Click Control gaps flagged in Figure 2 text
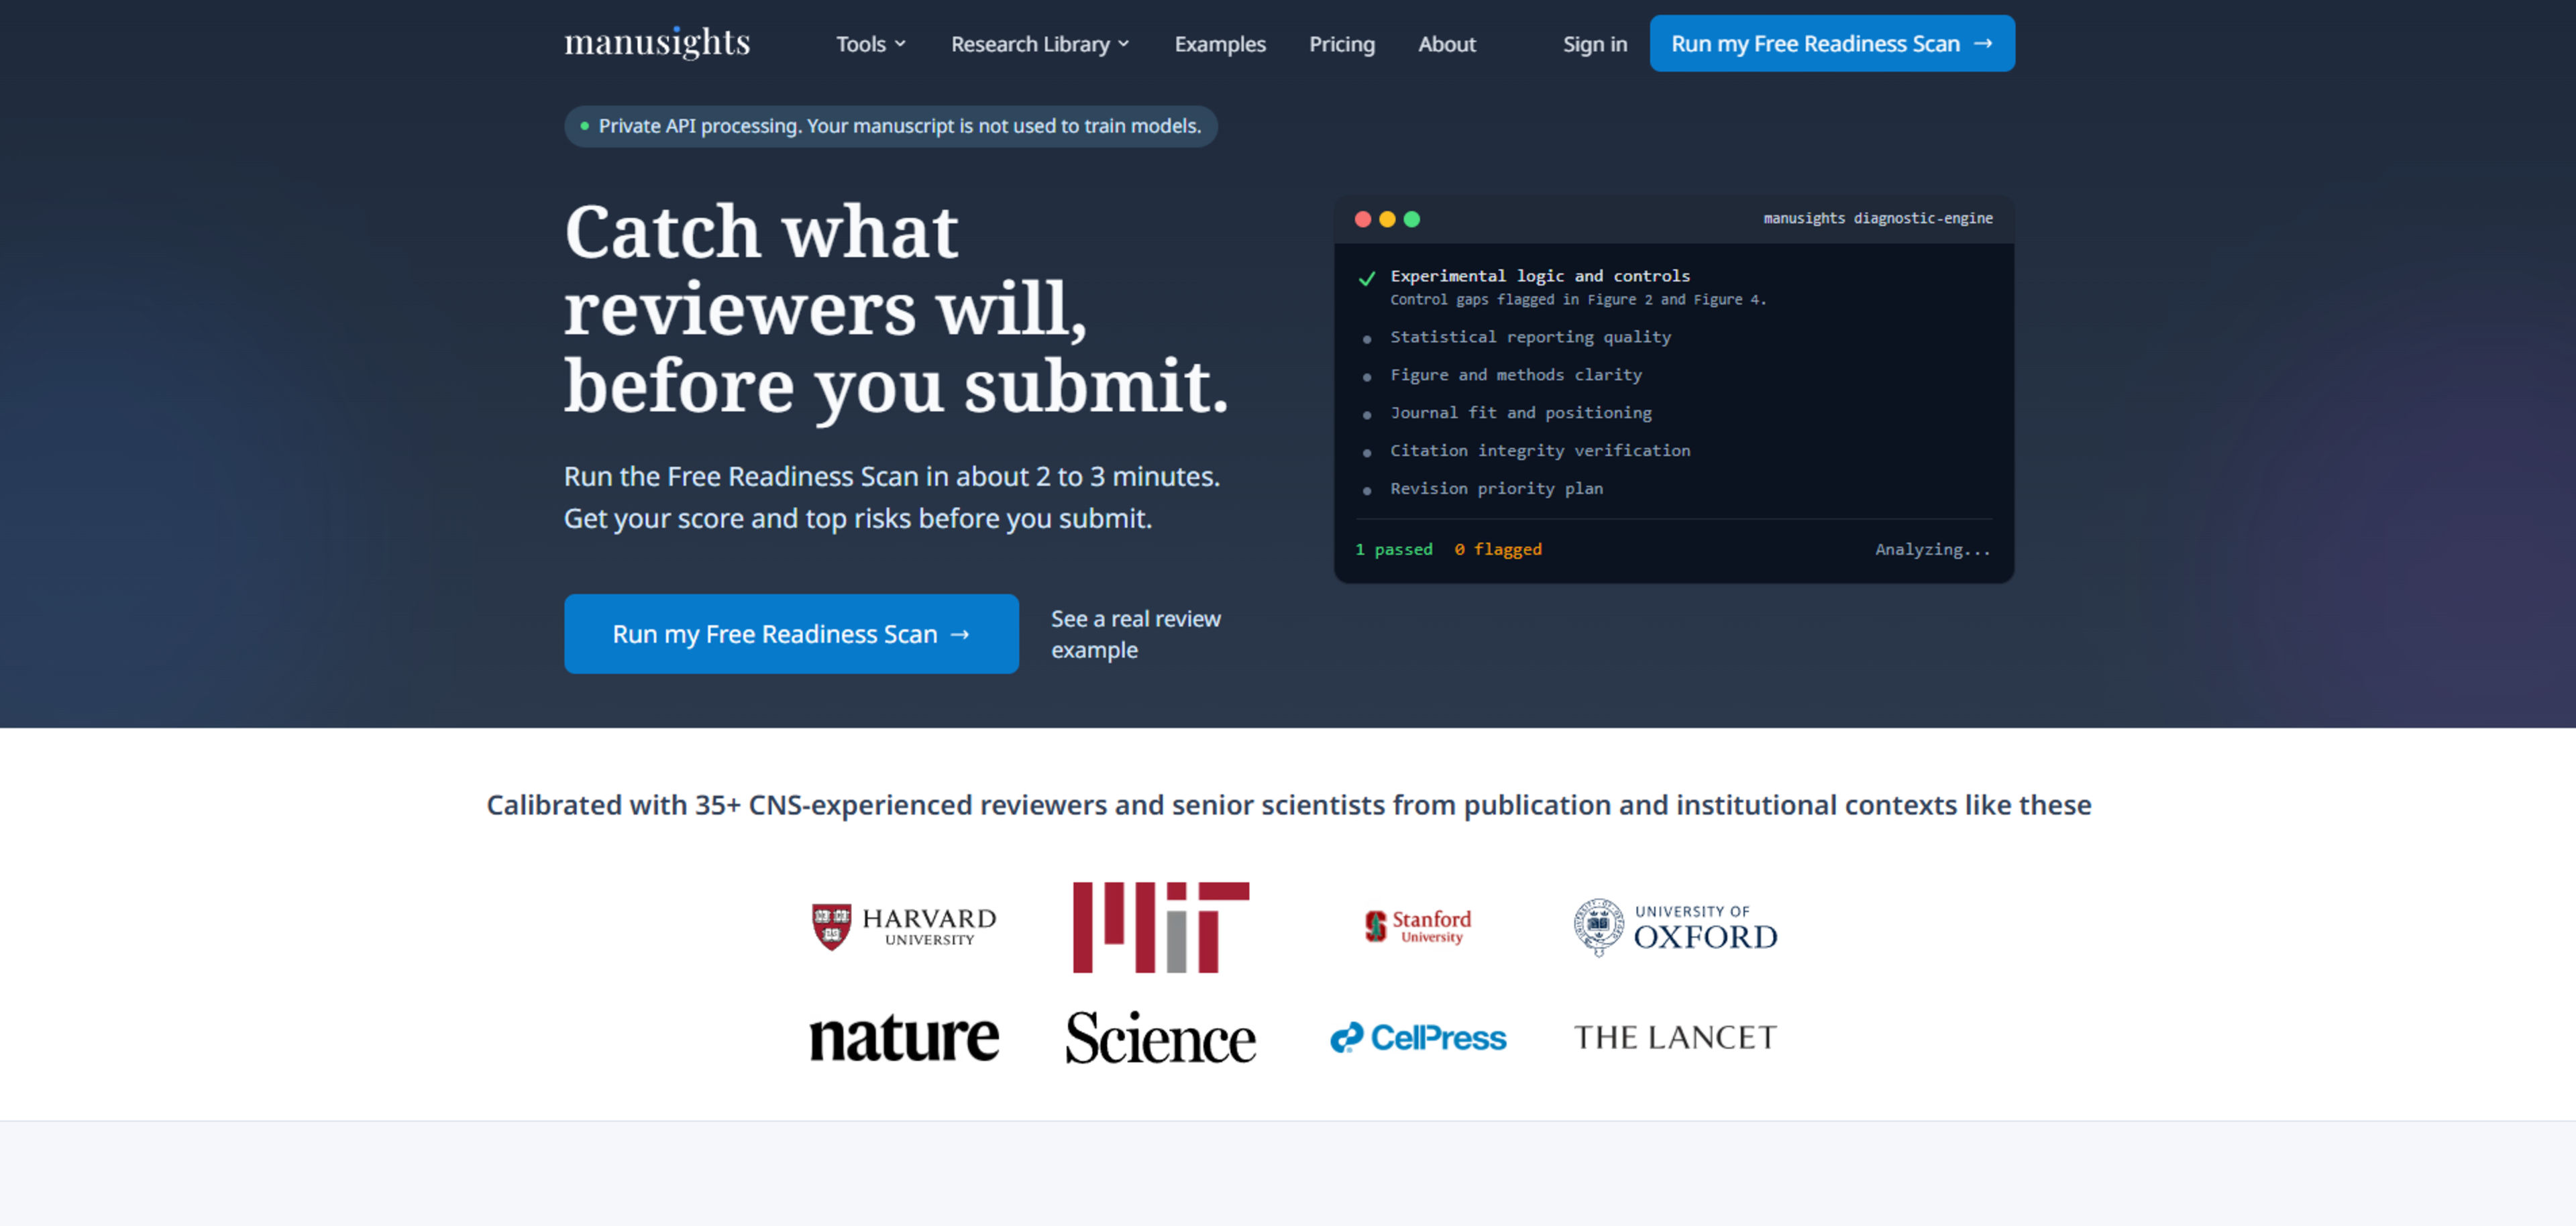 (x=1578, y=300)
